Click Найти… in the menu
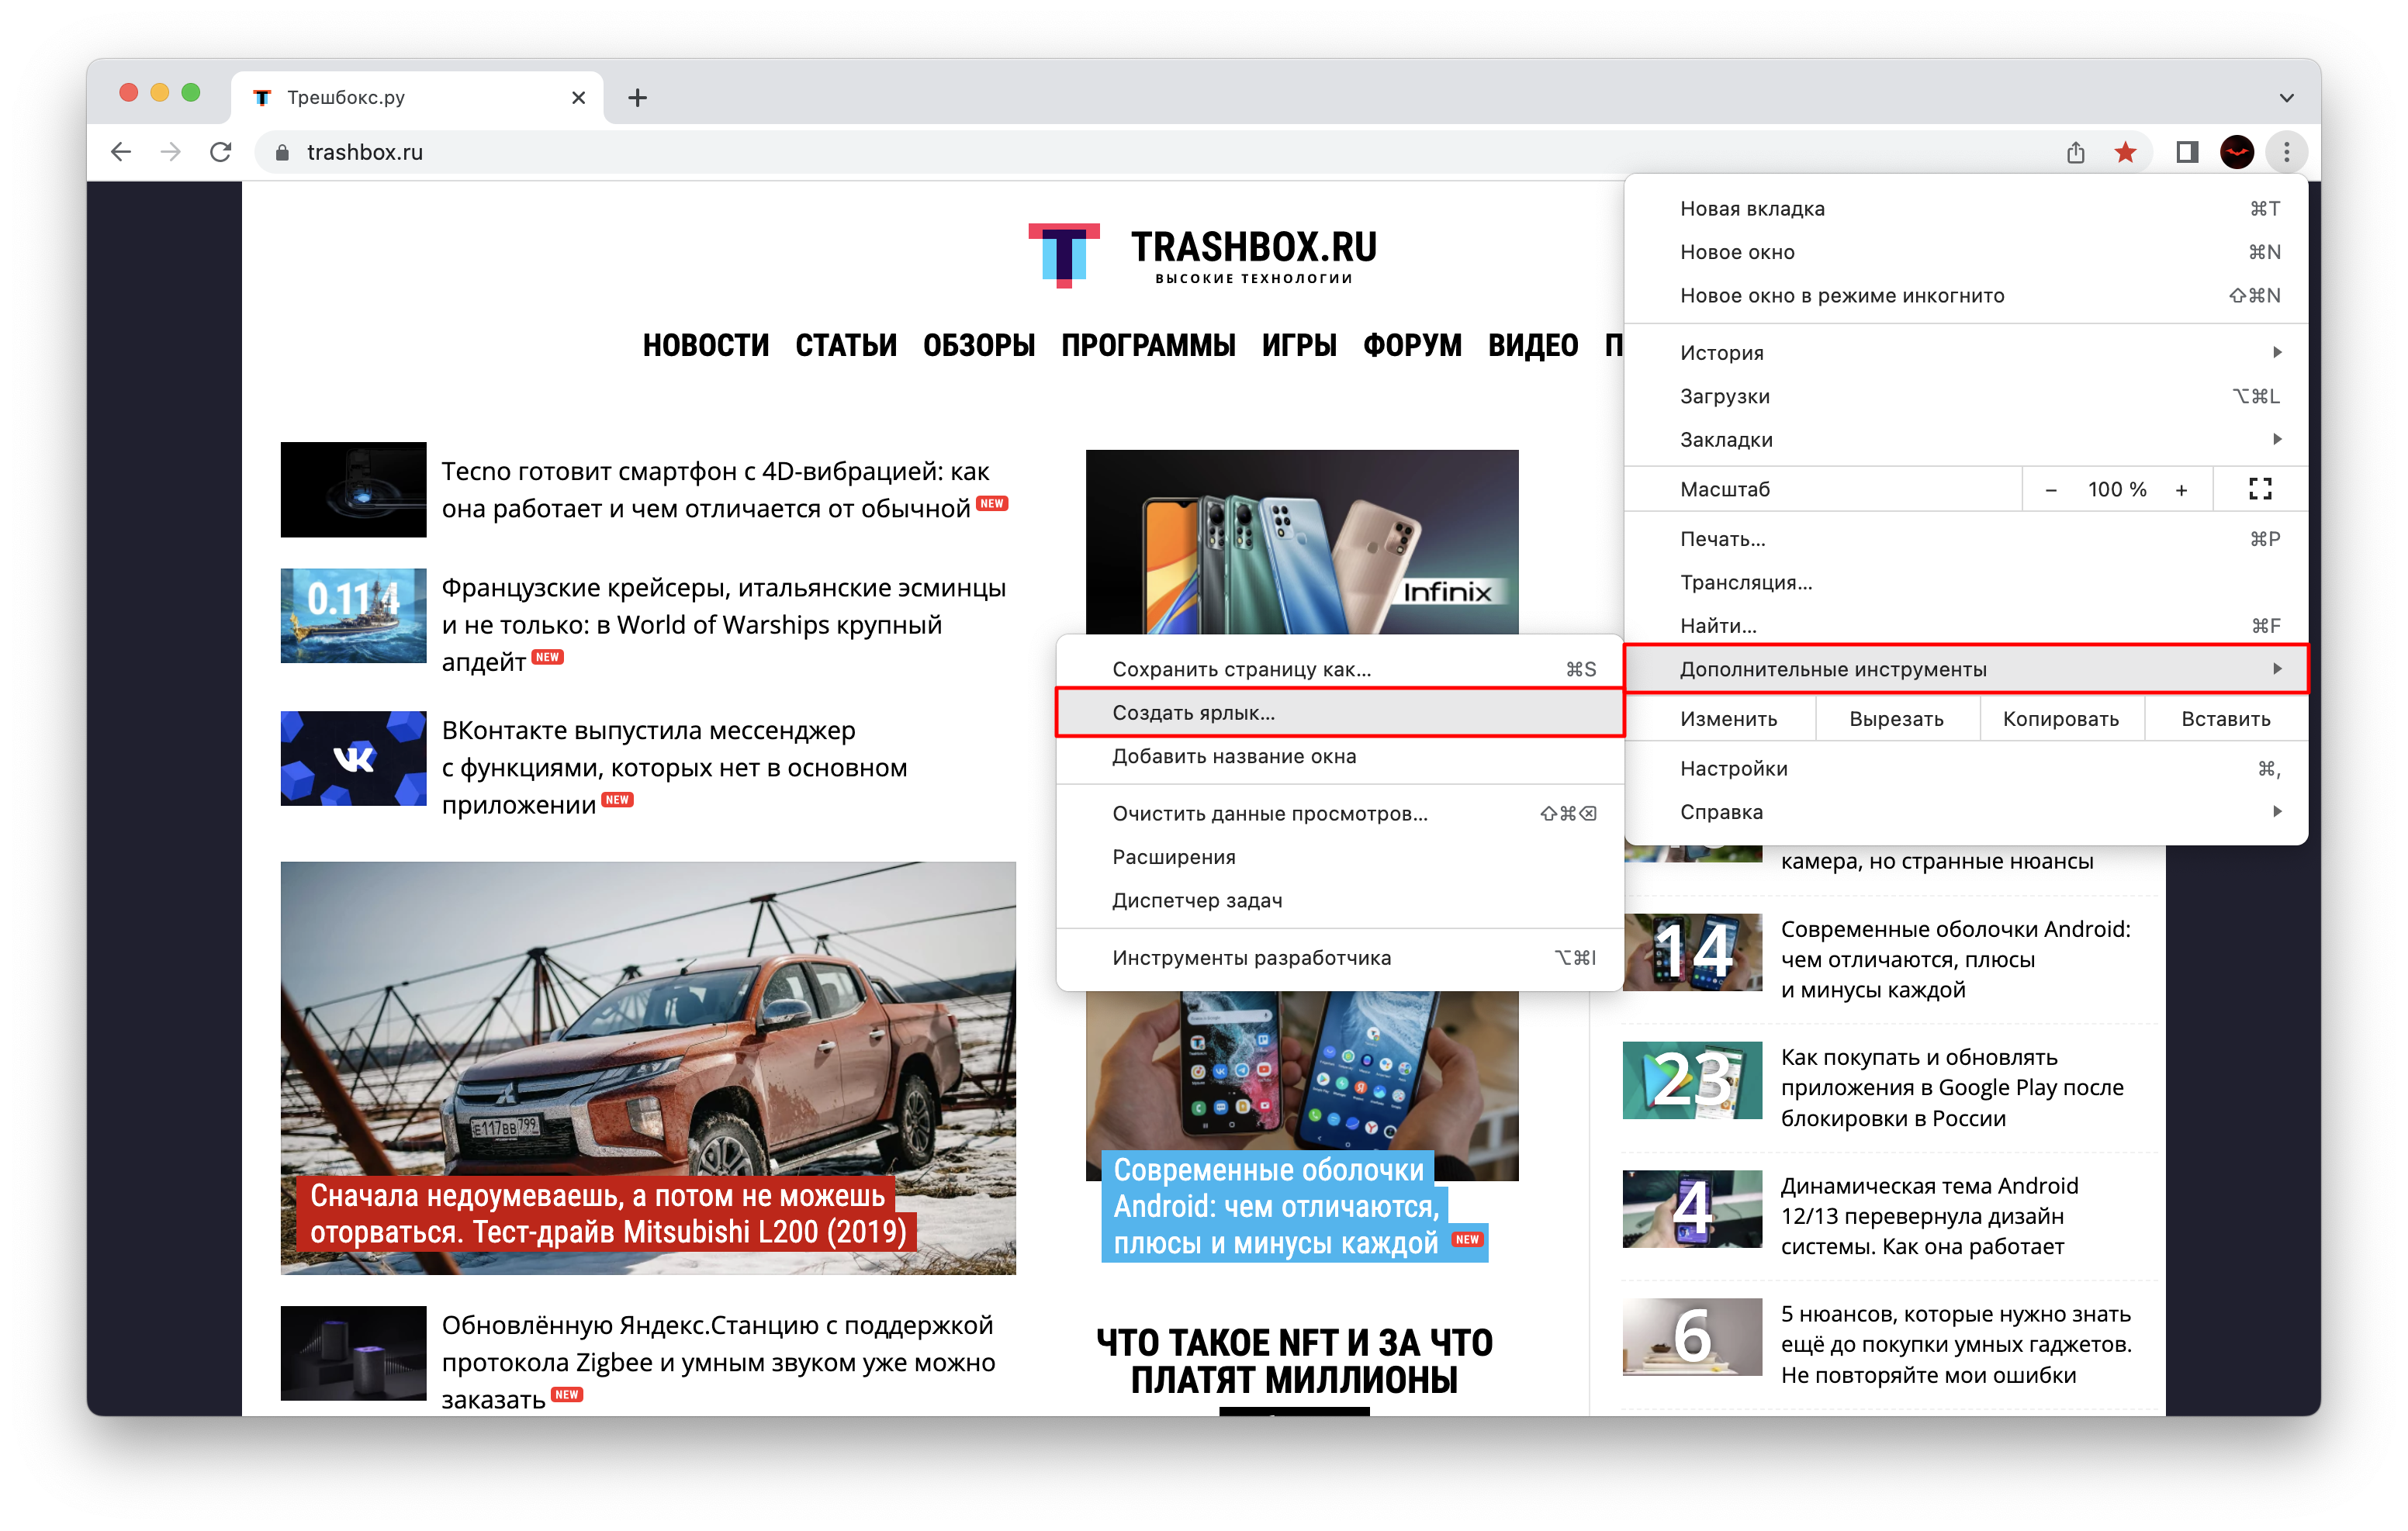The height and width of the screenshot is (1531, 2408). 1966,626
